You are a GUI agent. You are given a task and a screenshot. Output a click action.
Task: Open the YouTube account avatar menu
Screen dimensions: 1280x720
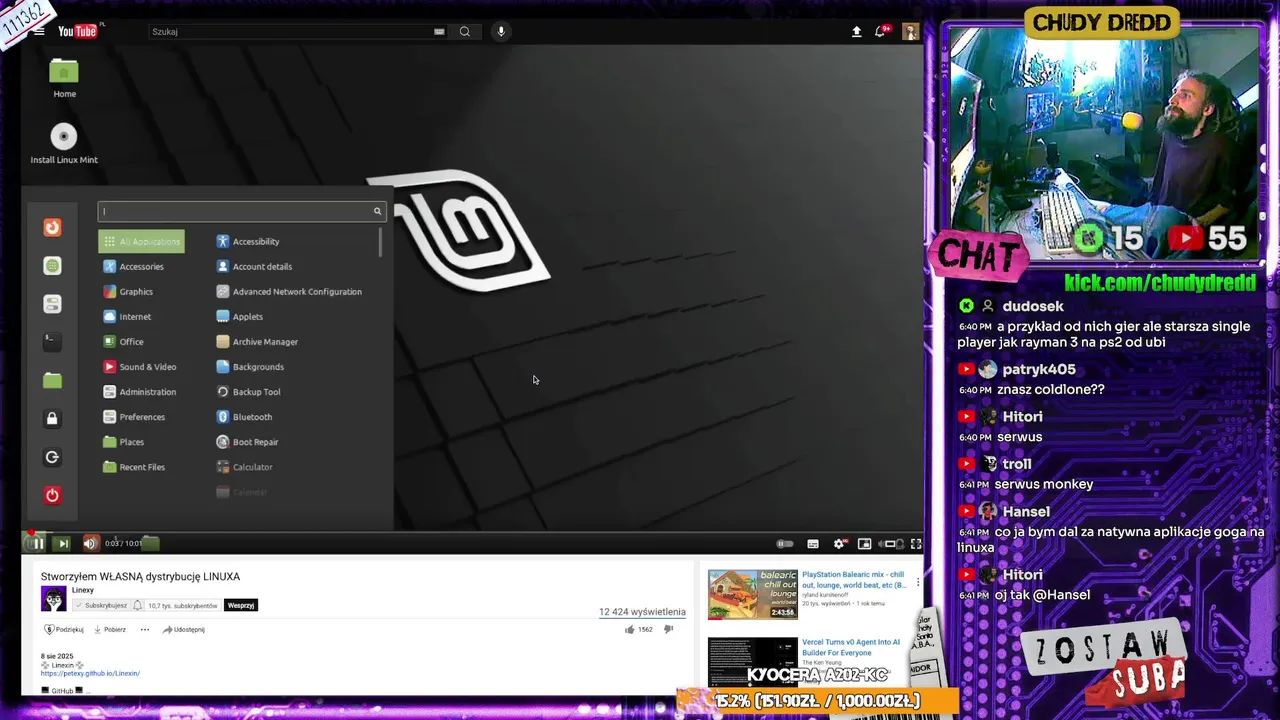910,31
